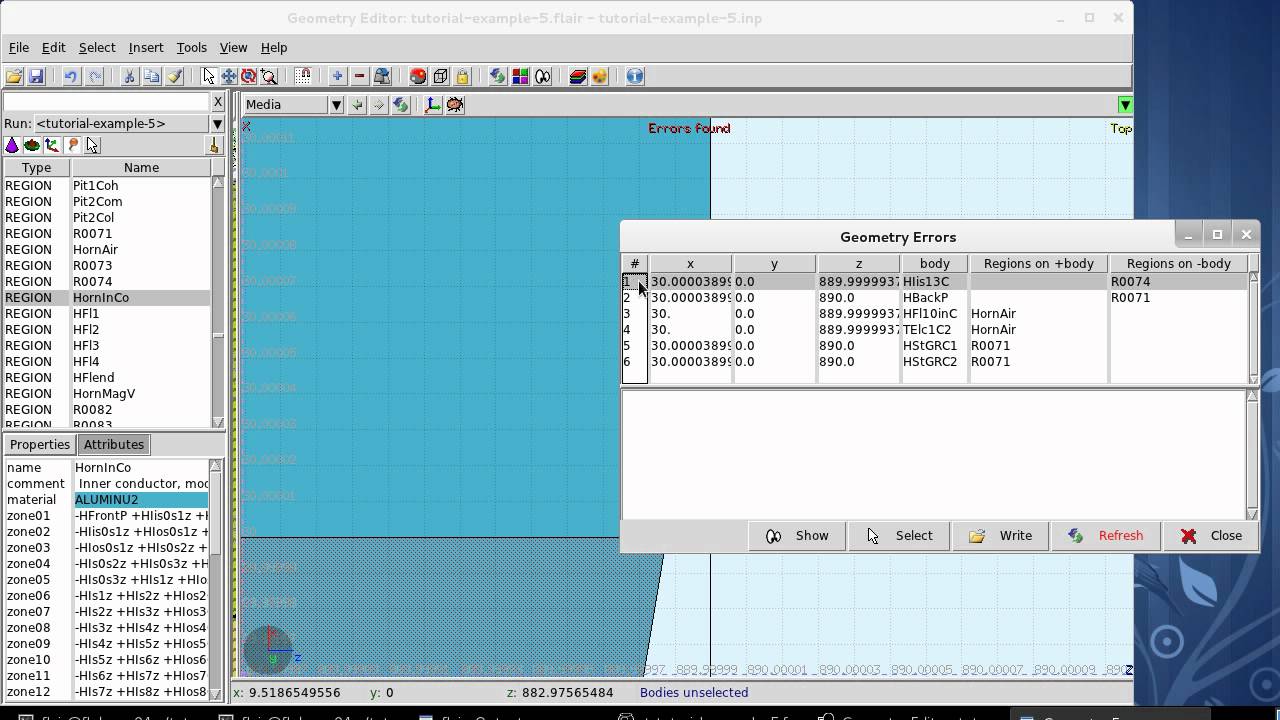Click the paste brush icon
The image size is (1280, 720).
click(174, 76)
